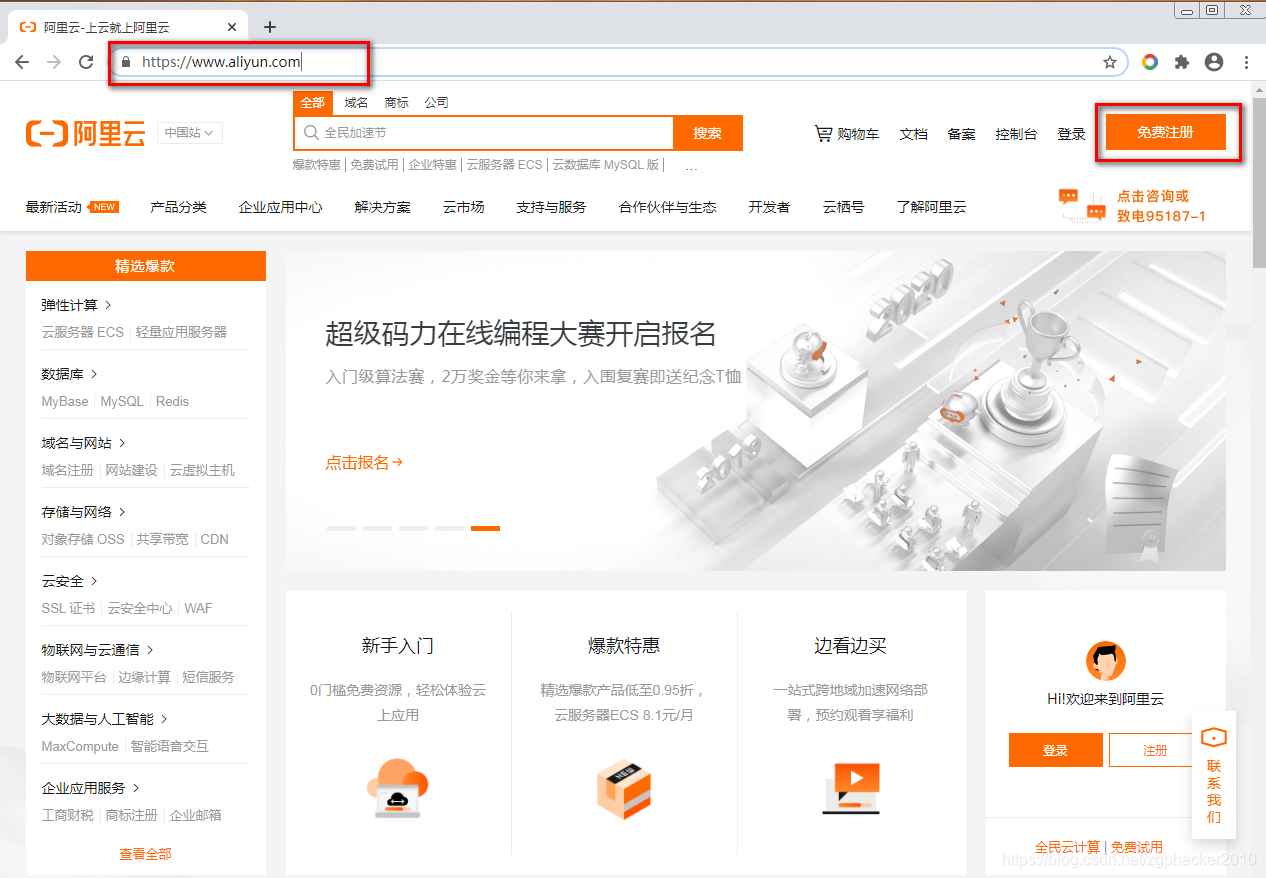Click the address bar URL field

click(620, 62)
